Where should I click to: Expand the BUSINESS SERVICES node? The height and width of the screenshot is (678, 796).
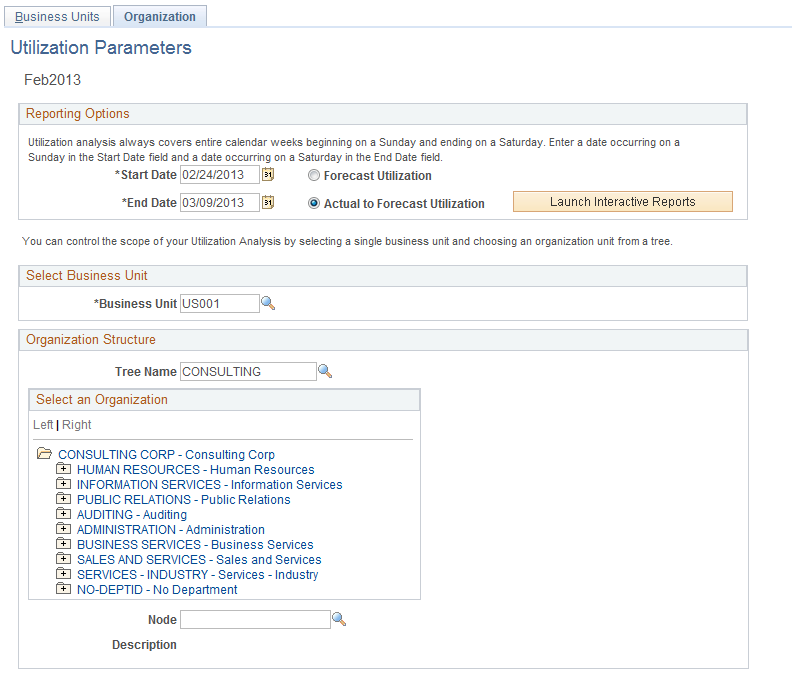pos(63,543)
